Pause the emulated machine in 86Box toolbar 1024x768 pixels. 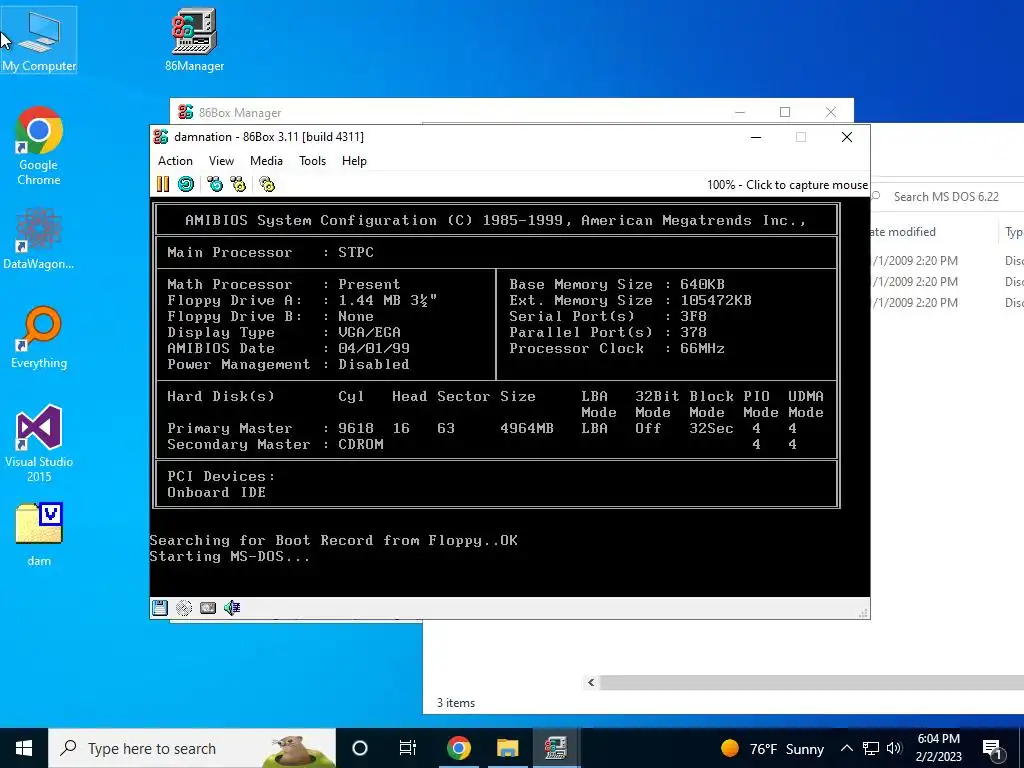pyautogui.click(x=163, y=184)
